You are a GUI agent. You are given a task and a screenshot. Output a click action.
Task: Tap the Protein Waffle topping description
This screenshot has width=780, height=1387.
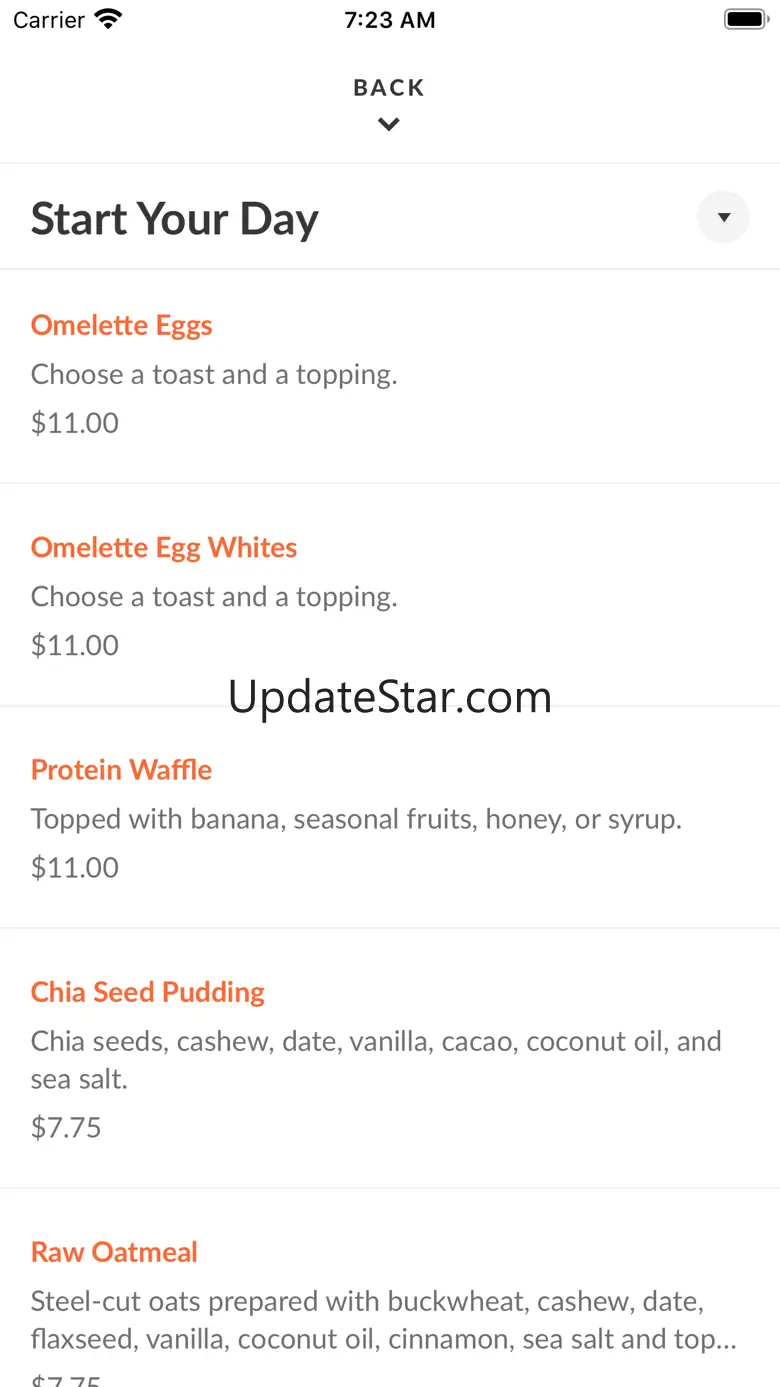click(356, 819)
